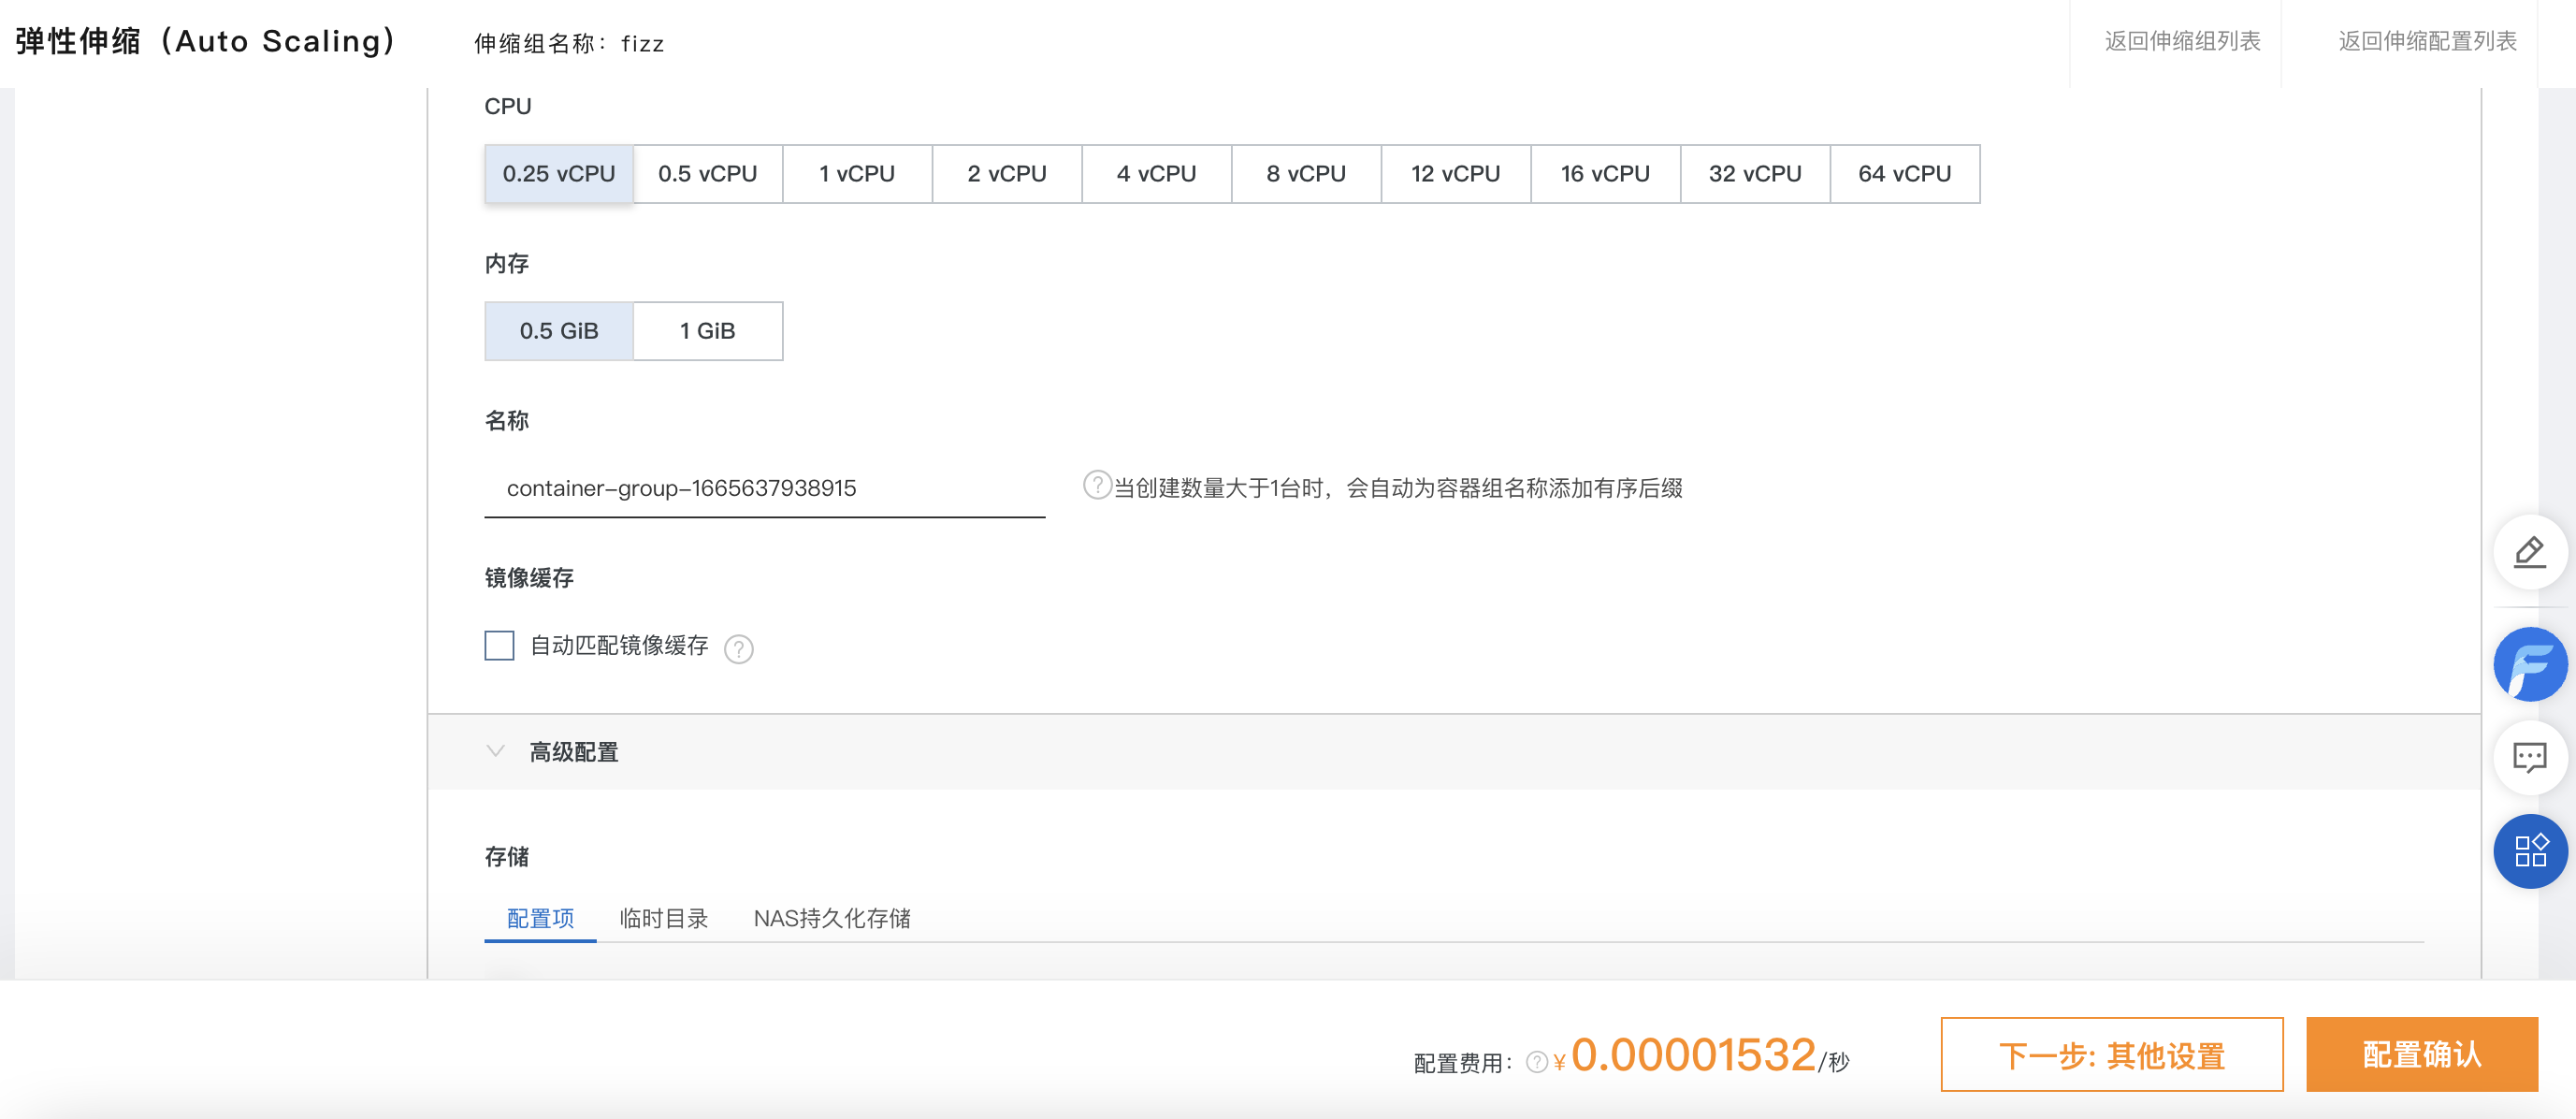This screenshot has width=2576, height=1119.
Task: Focus the container group name field
Action: pyautogui.click(x=765, y=488)
